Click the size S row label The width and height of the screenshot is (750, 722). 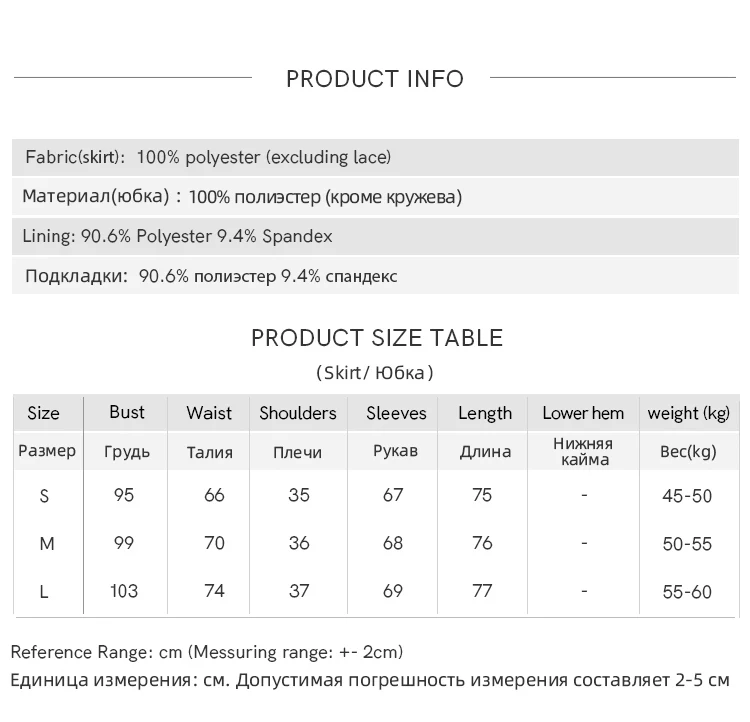pyautogui.click(x=44, y=496)
